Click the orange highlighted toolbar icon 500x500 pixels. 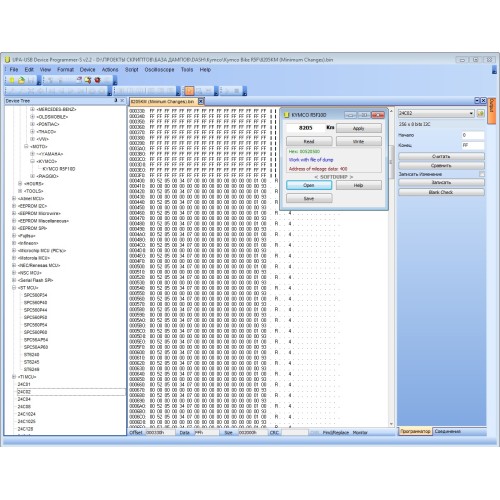(189, 91)
